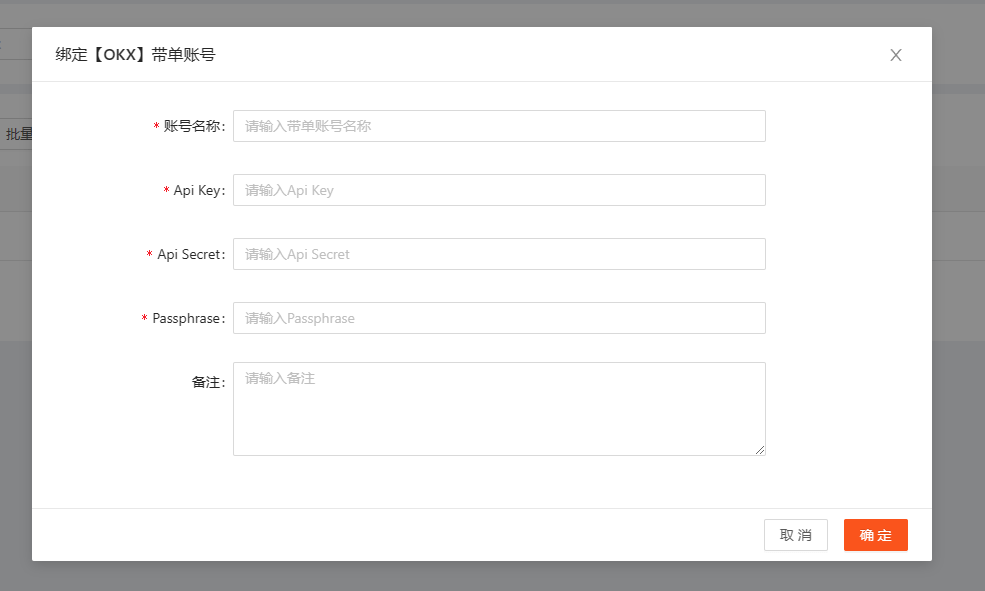
Task: Click the resize grip of the 备注 textarea
Action: coord(760,450)
